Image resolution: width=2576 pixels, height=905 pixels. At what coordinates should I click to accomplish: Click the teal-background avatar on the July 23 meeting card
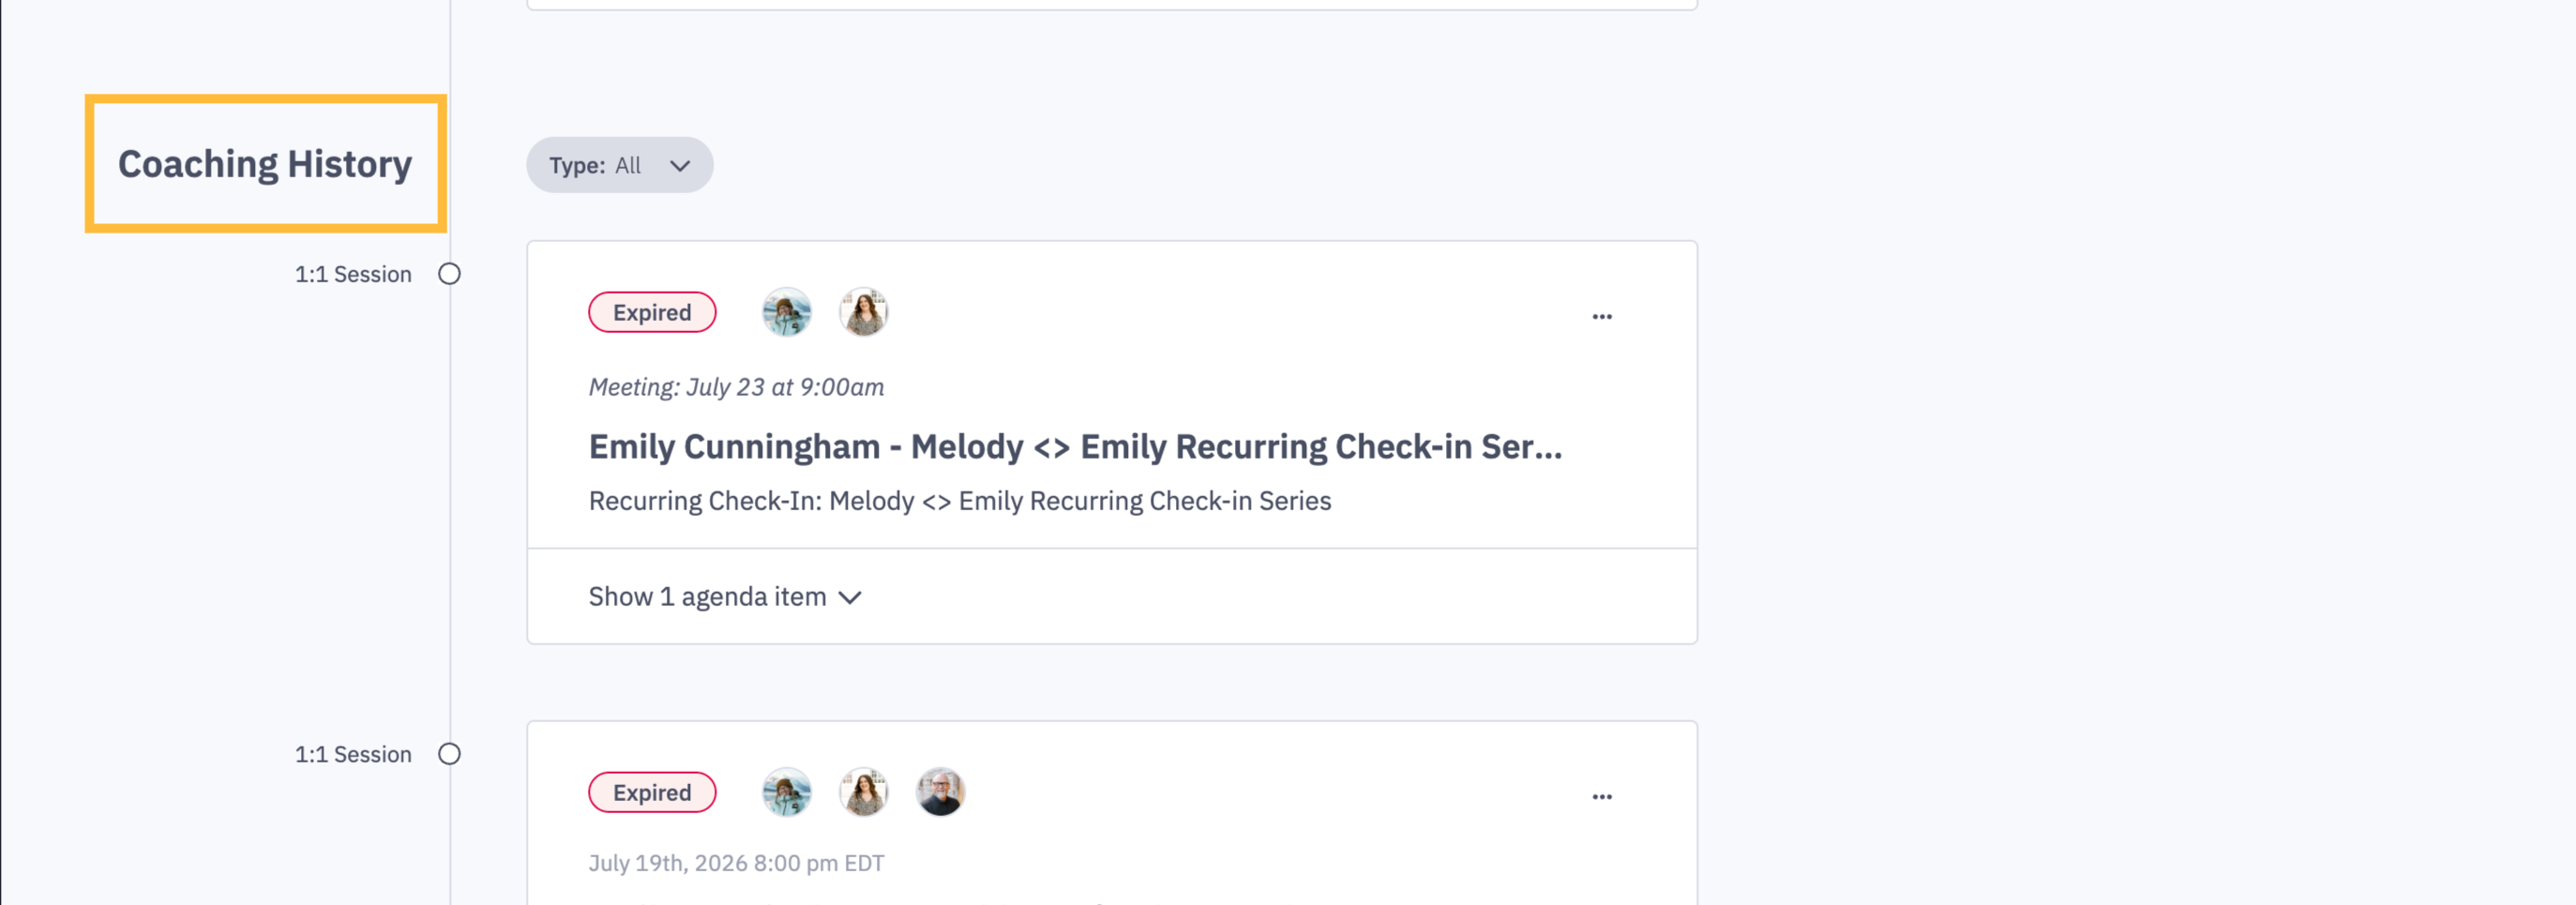(786, 312)
